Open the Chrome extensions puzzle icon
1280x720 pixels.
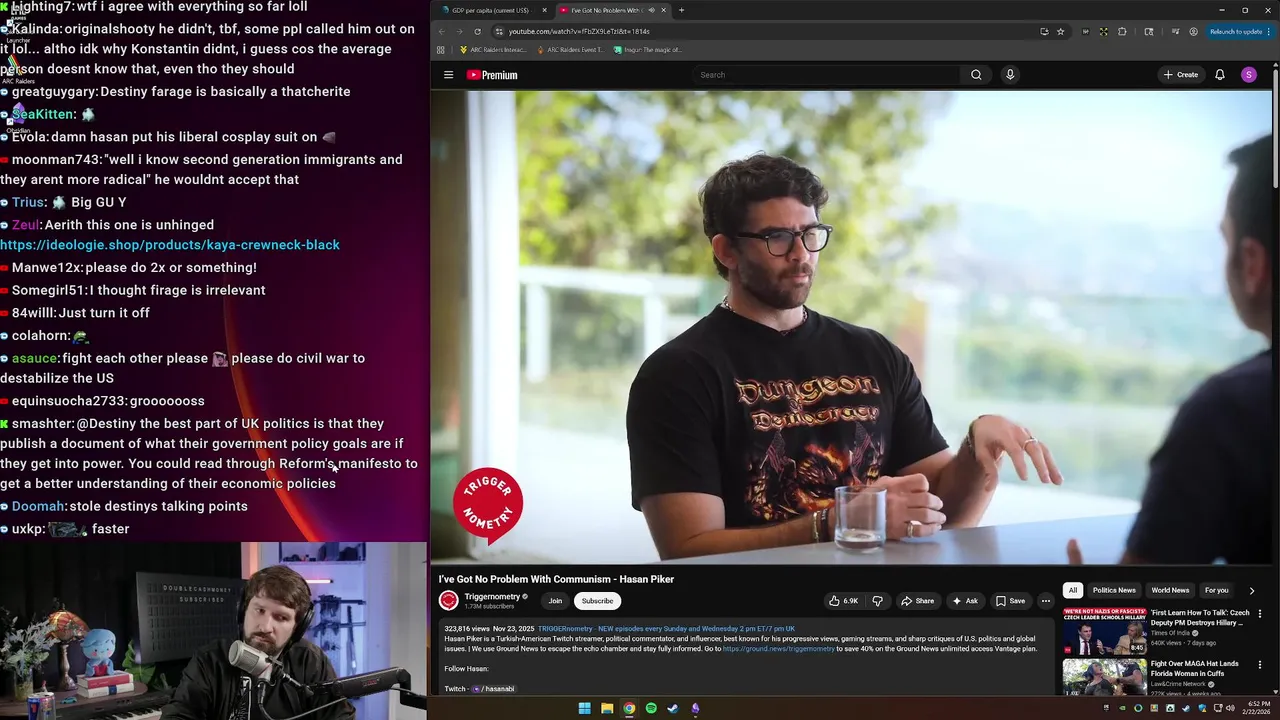click(x=1122, y=31)
